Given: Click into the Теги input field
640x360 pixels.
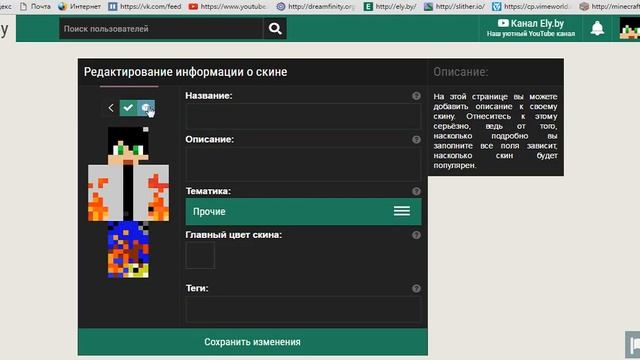Looking at the screenshot, I should click(x=303, y=310).
